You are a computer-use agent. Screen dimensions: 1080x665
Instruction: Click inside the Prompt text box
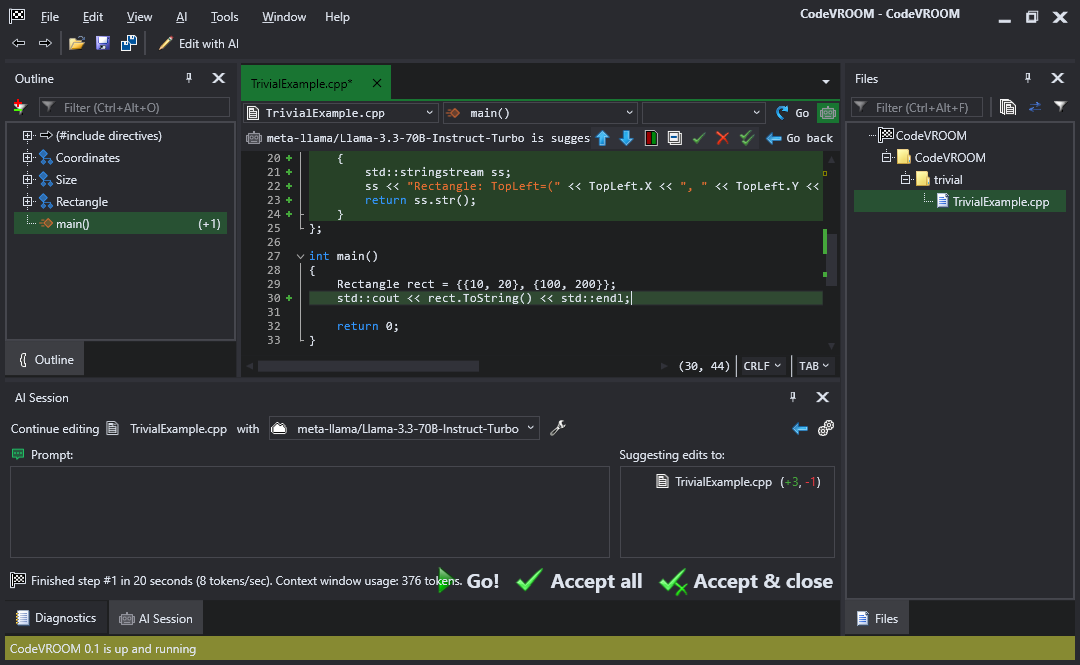coord(310,512)
